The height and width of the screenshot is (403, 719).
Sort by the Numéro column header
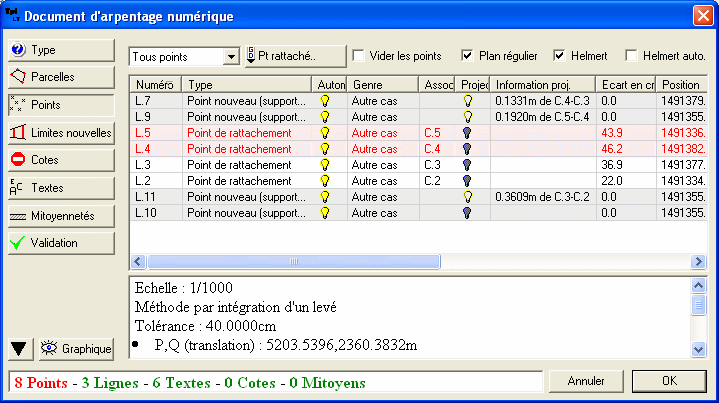pyautogui.click(x=155, y=85)
